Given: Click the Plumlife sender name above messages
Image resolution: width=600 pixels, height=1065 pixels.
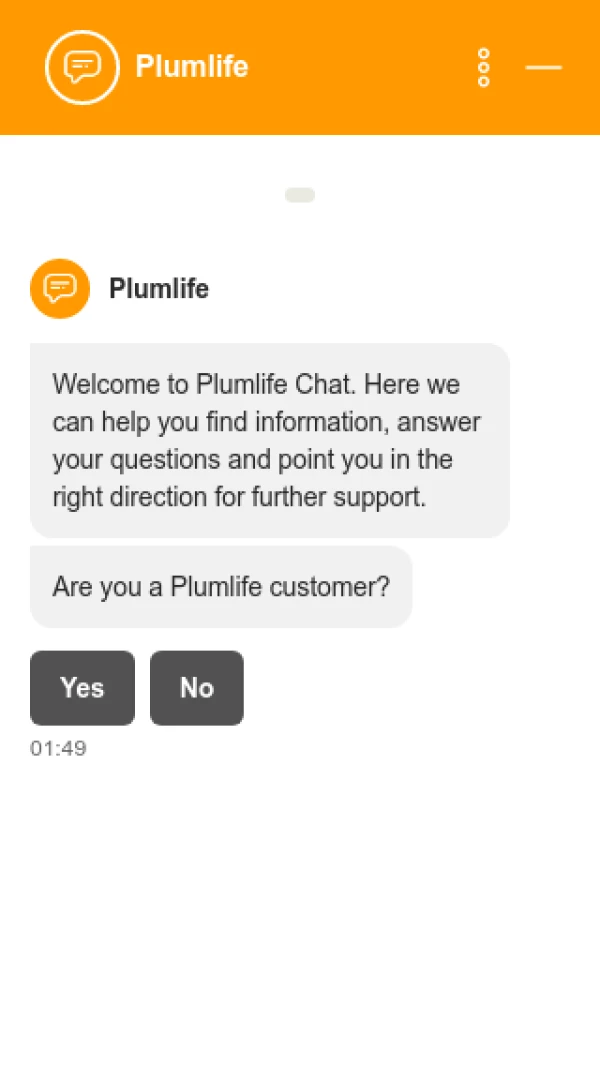Looking at the screenshot, I should pos(159,289).
